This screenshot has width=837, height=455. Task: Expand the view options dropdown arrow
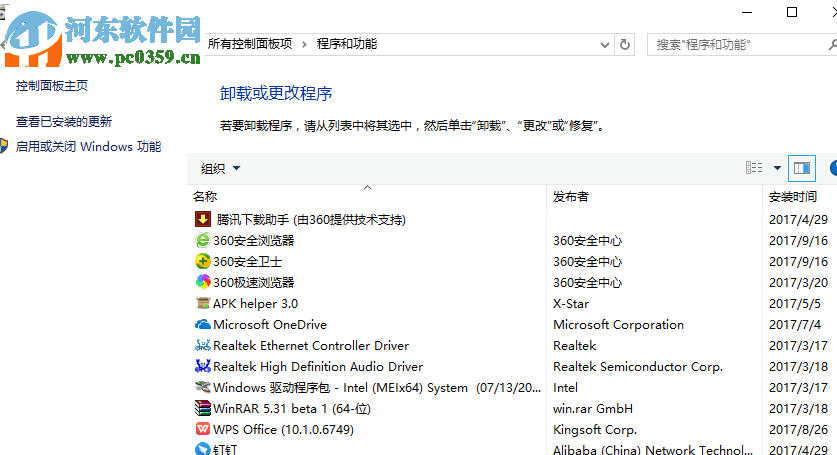coord(777,168)
